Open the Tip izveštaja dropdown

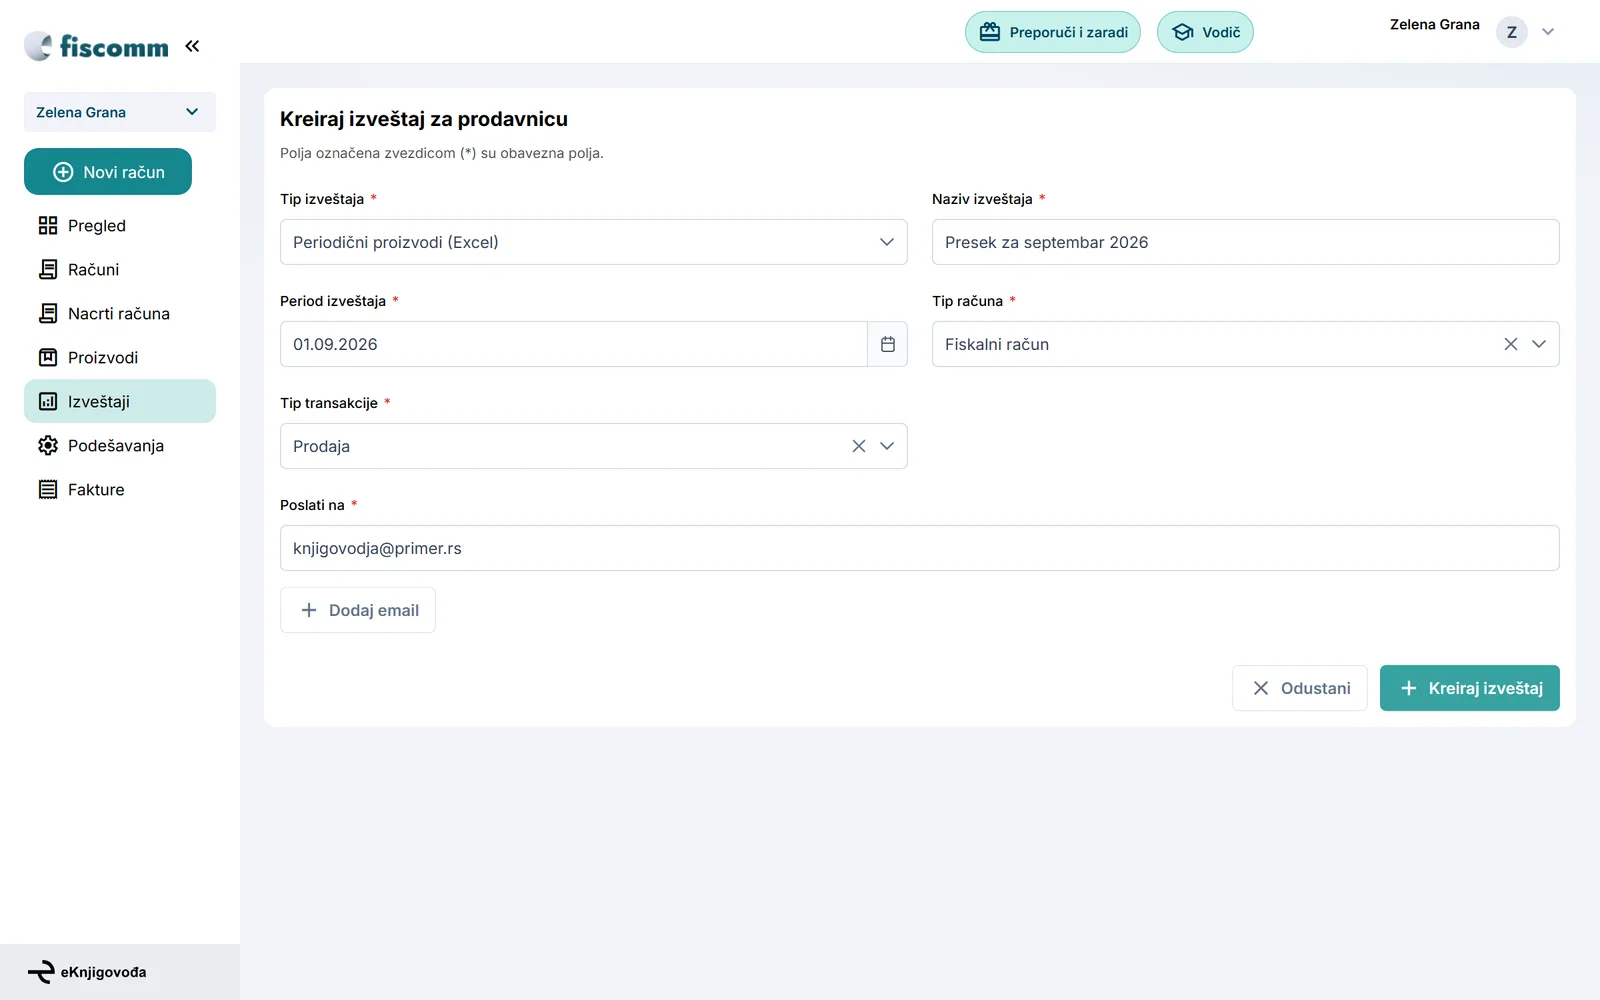[x=594, y=242]
